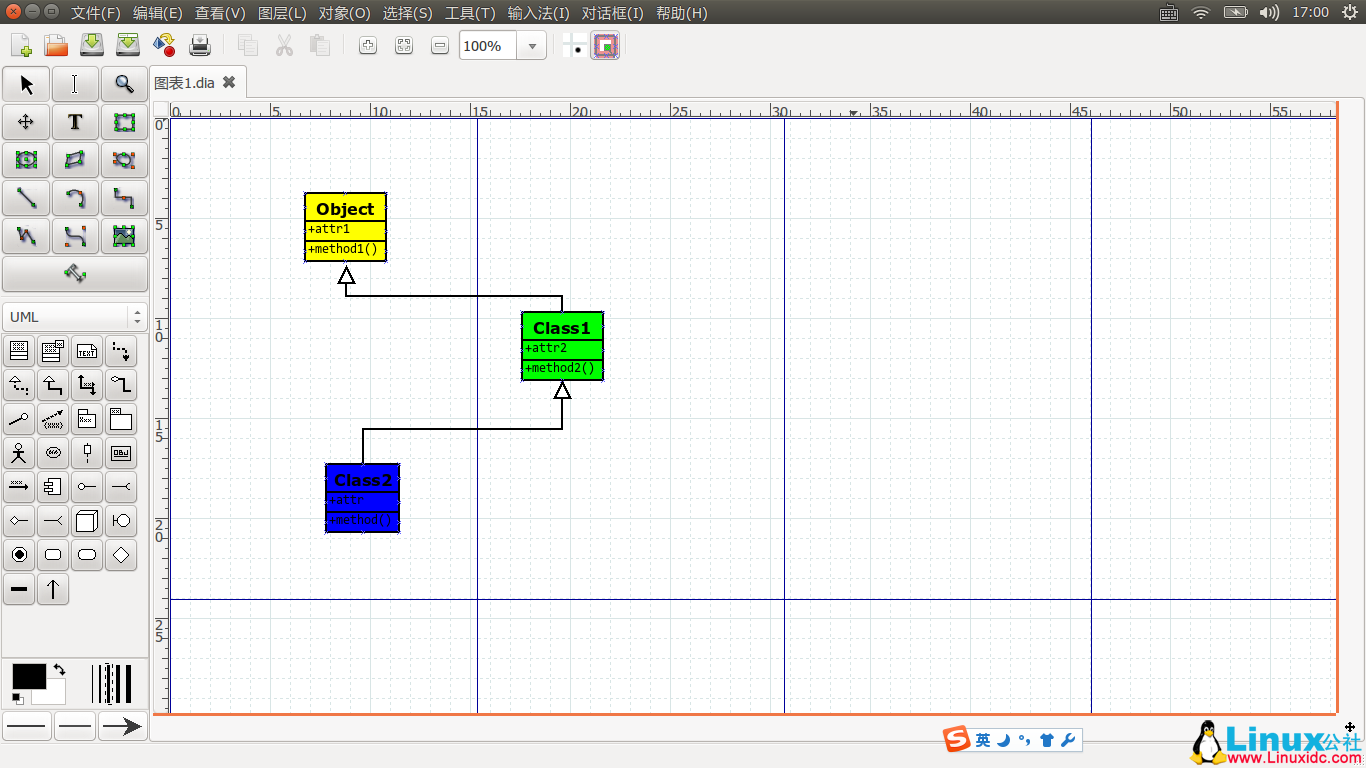Click the black foreground color swatch
1366x768 pixels.
(x=28, y=676)
